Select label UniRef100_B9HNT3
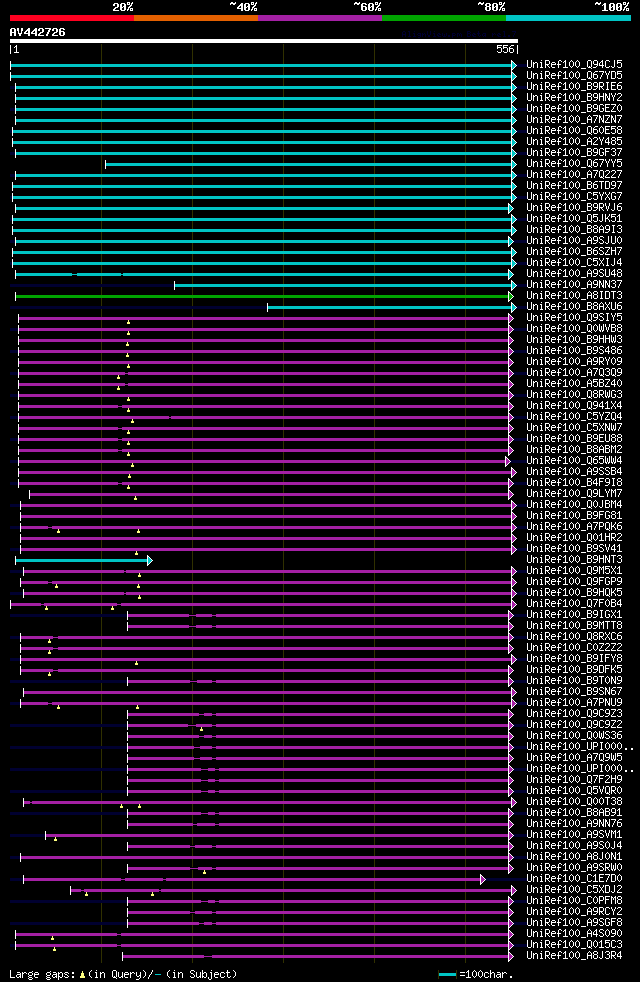 [x=574, y=560]
